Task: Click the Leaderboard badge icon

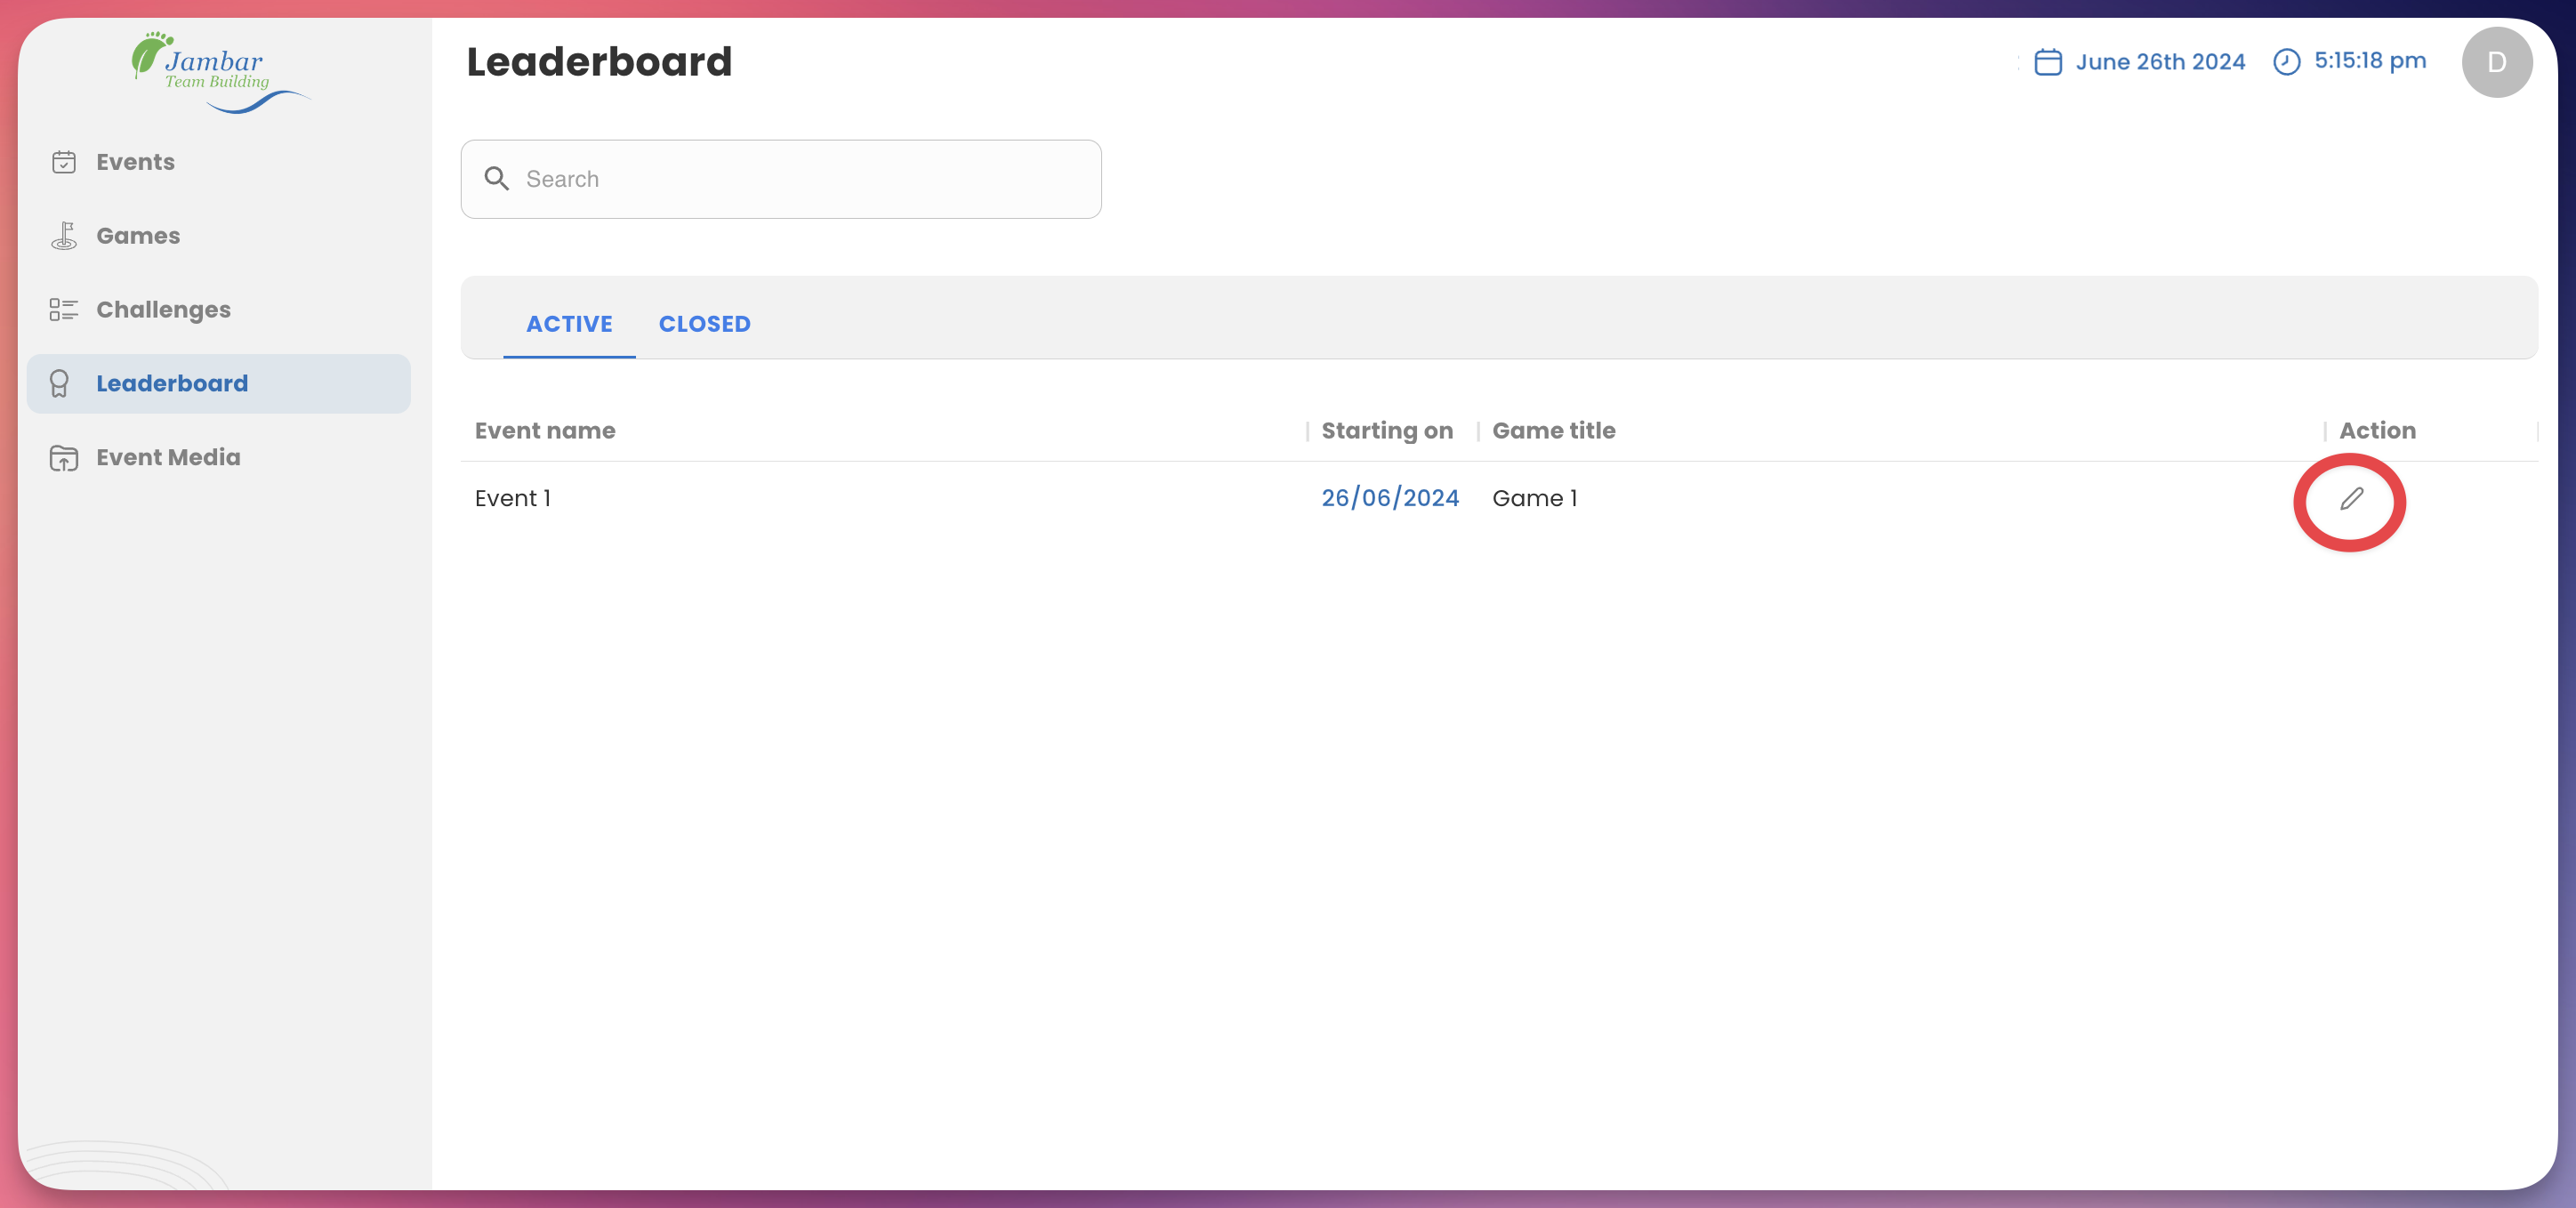Action: point(59,384)
